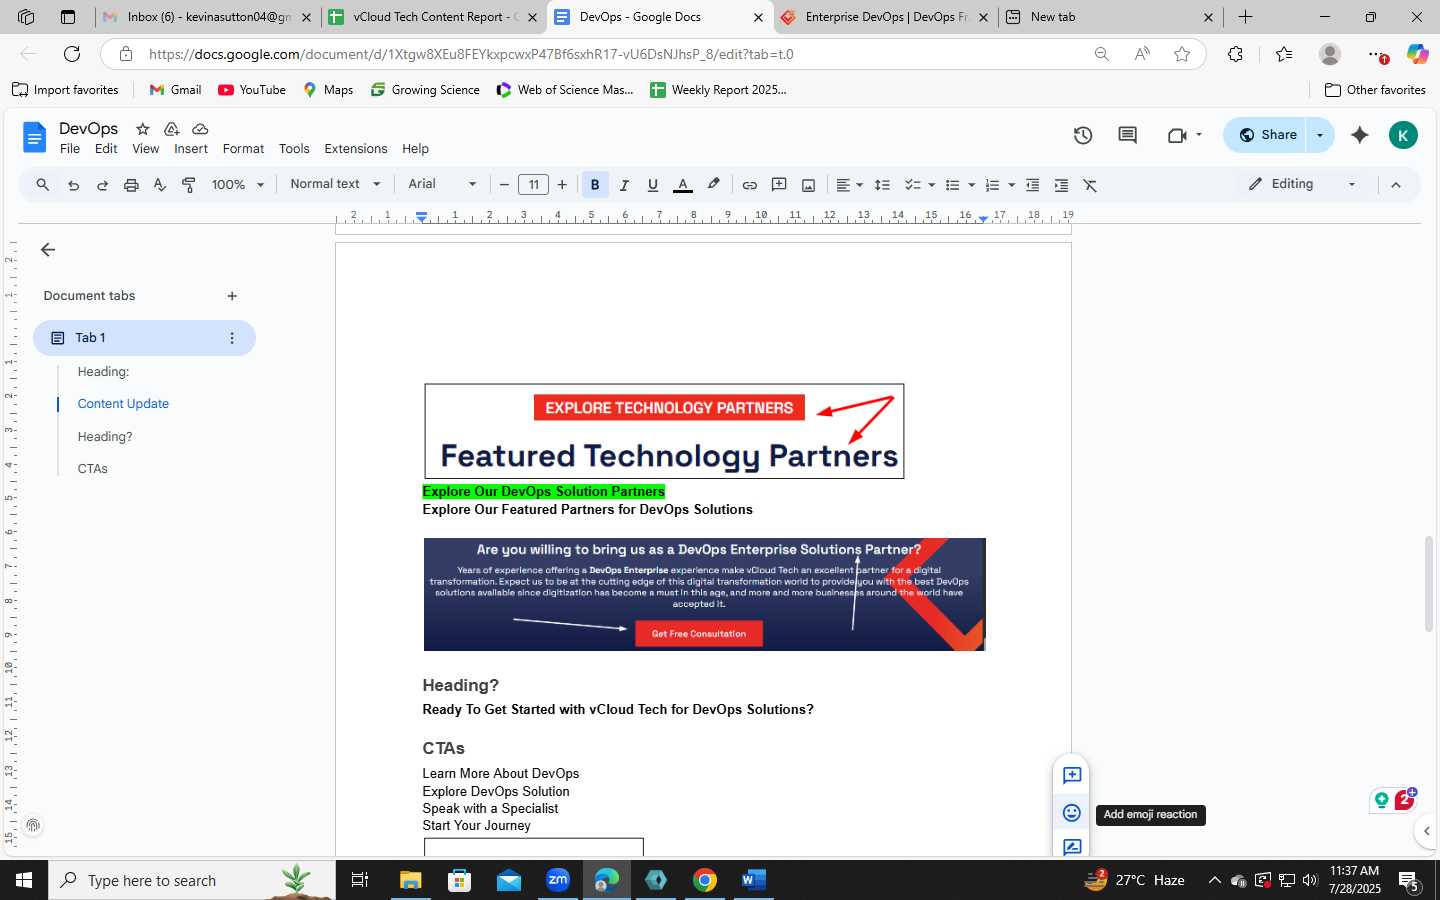Print the document

(x=131, y=185)
